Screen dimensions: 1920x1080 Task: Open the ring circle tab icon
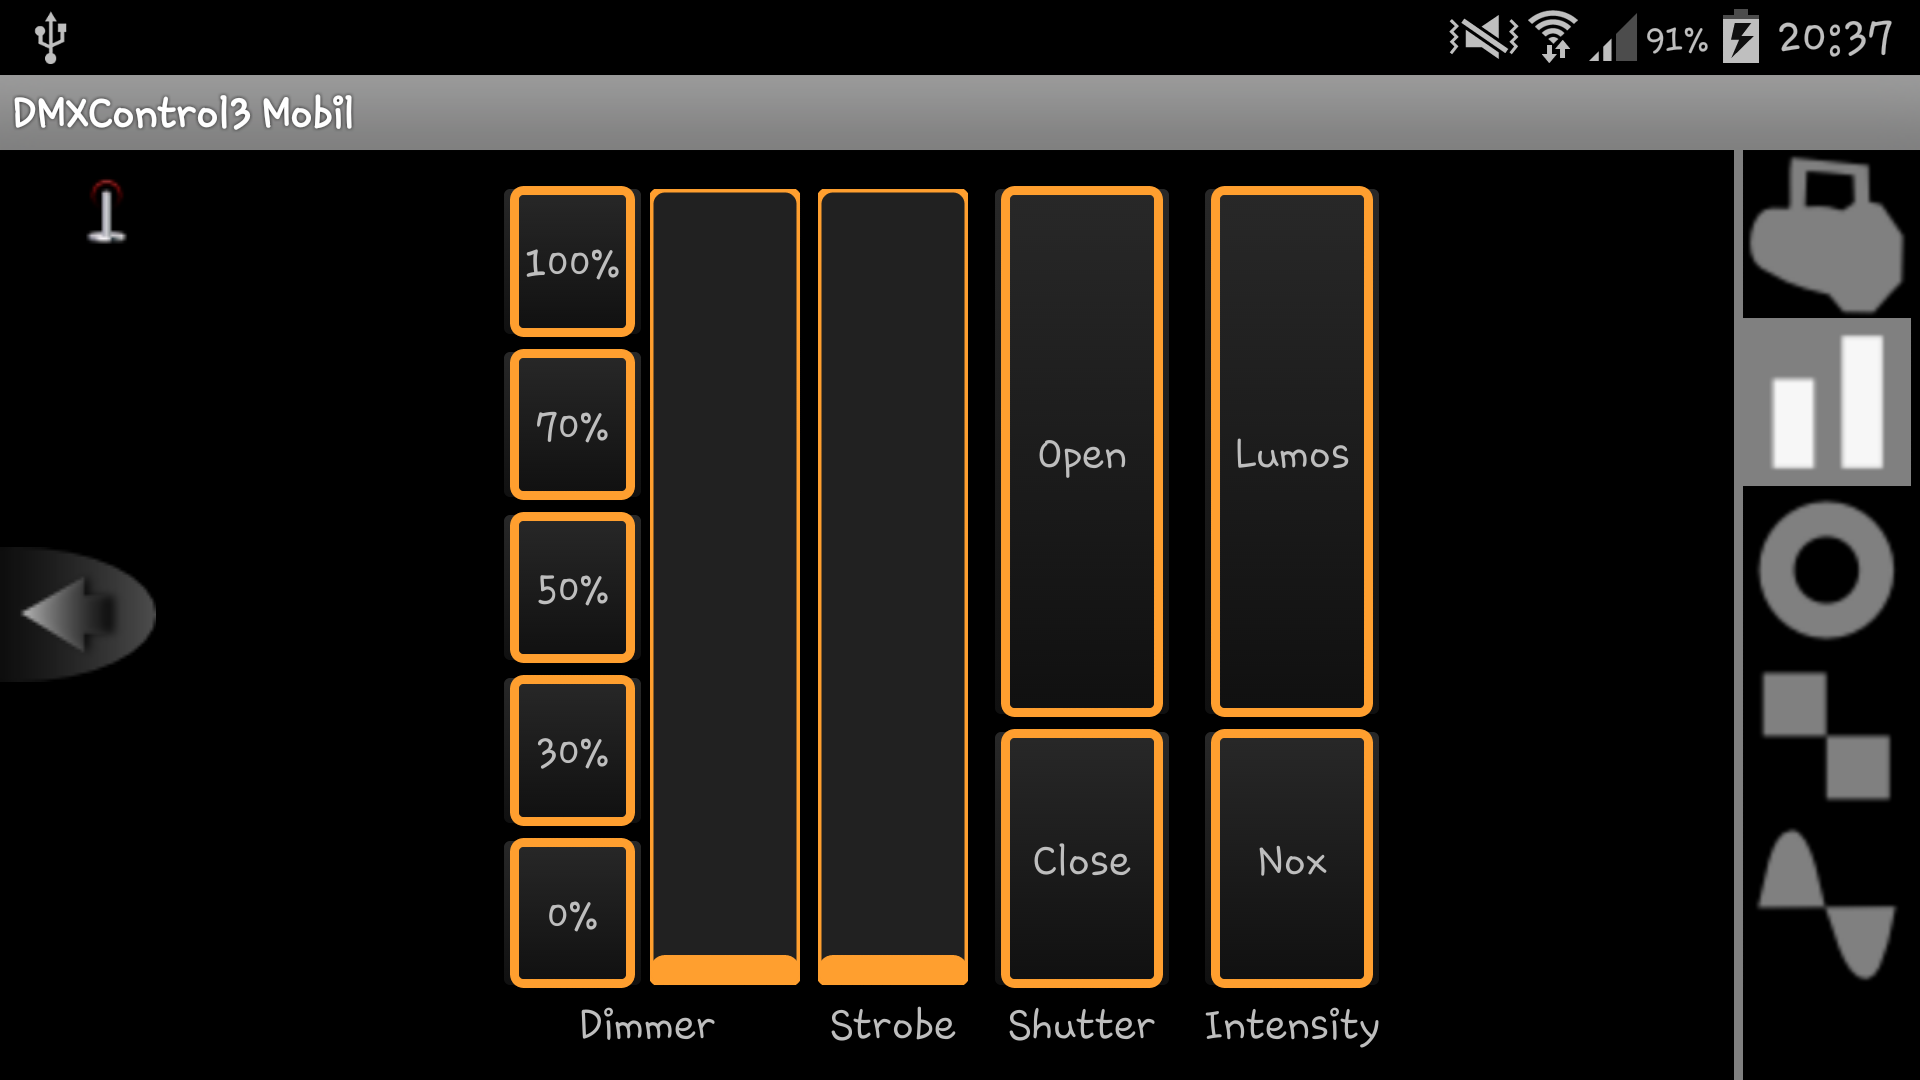point(1826,570)
